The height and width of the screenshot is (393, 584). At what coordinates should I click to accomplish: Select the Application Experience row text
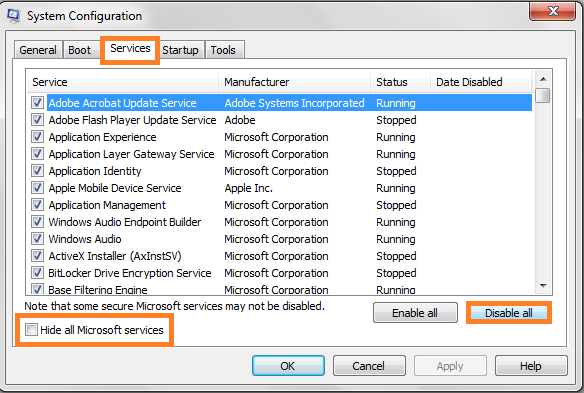(x=102, y=137)
